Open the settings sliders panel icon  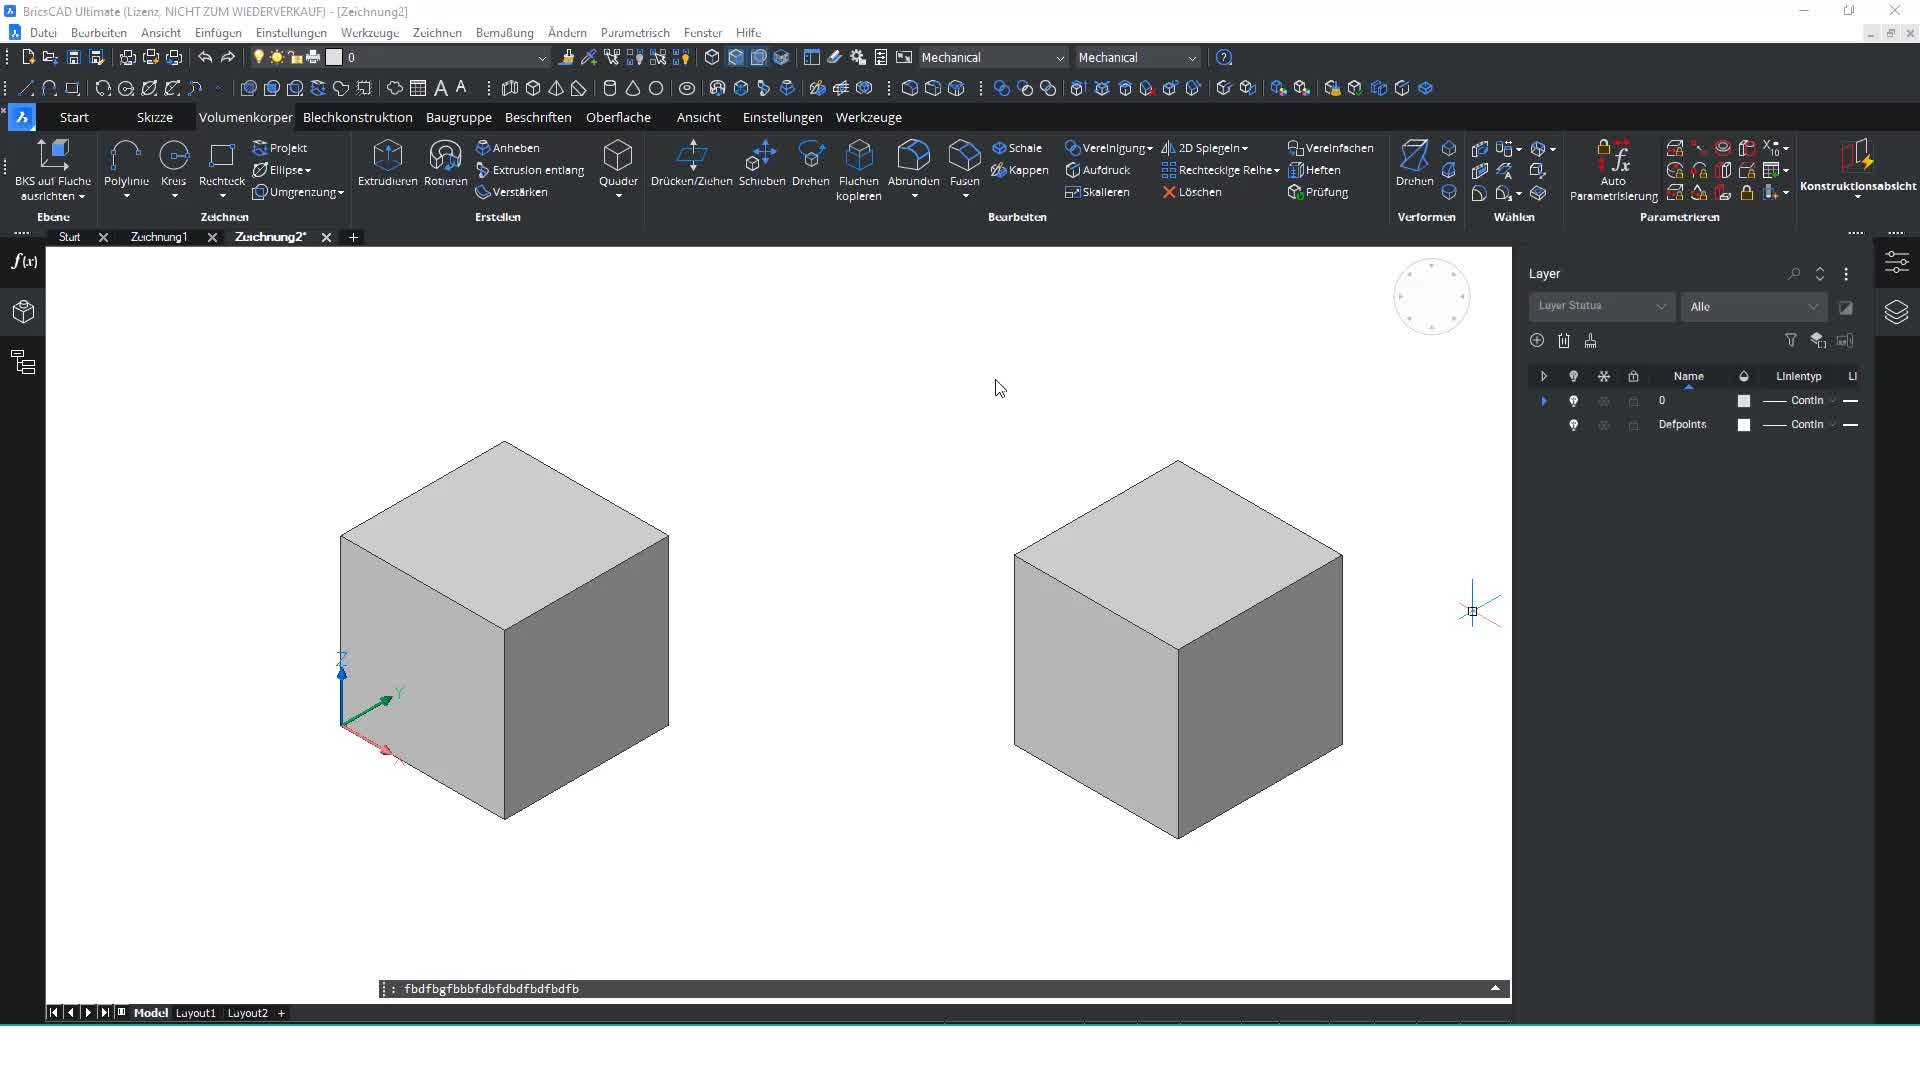coord(1896,262)
